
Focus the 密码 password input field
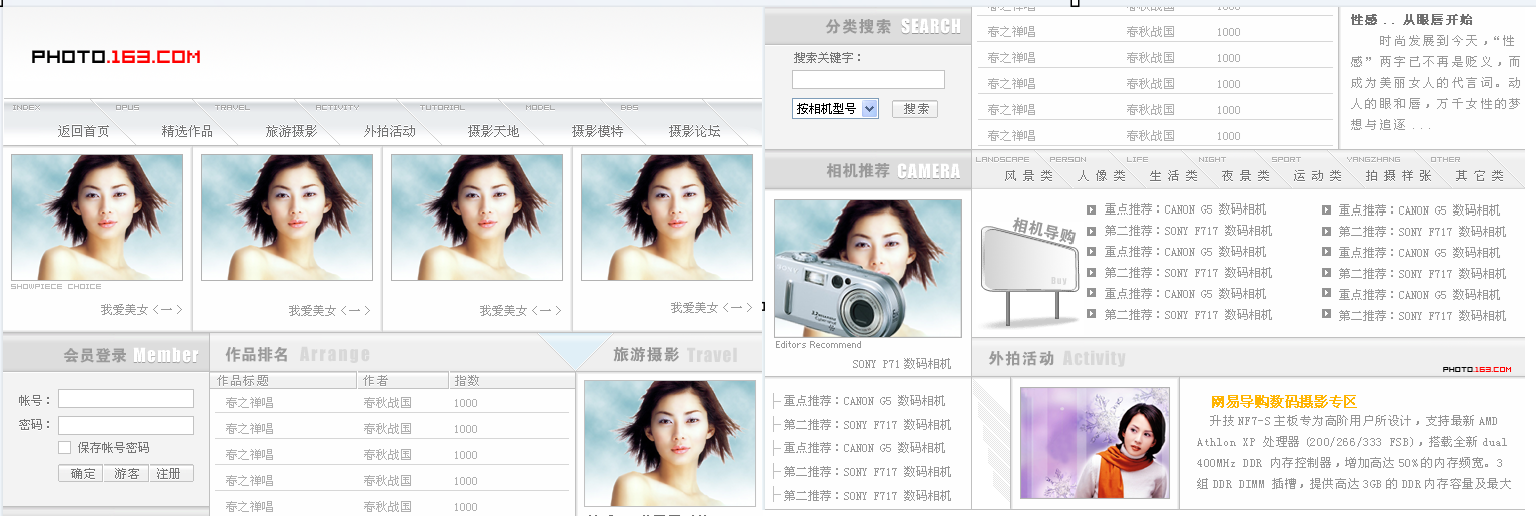[126, 425]
